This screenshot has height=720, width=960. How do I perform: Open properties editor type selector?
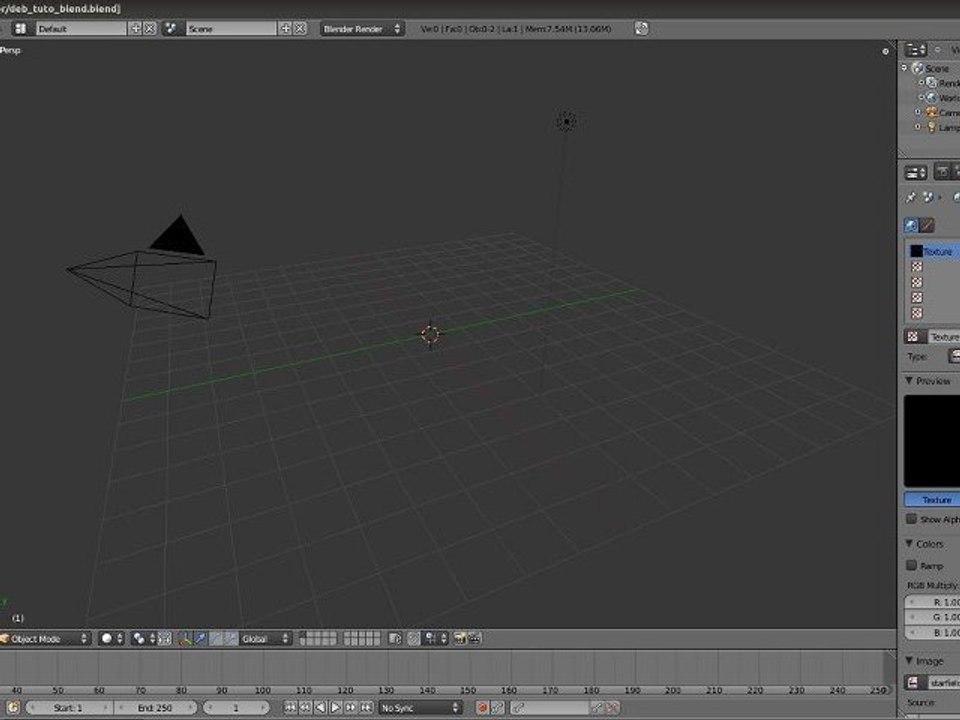916,173
